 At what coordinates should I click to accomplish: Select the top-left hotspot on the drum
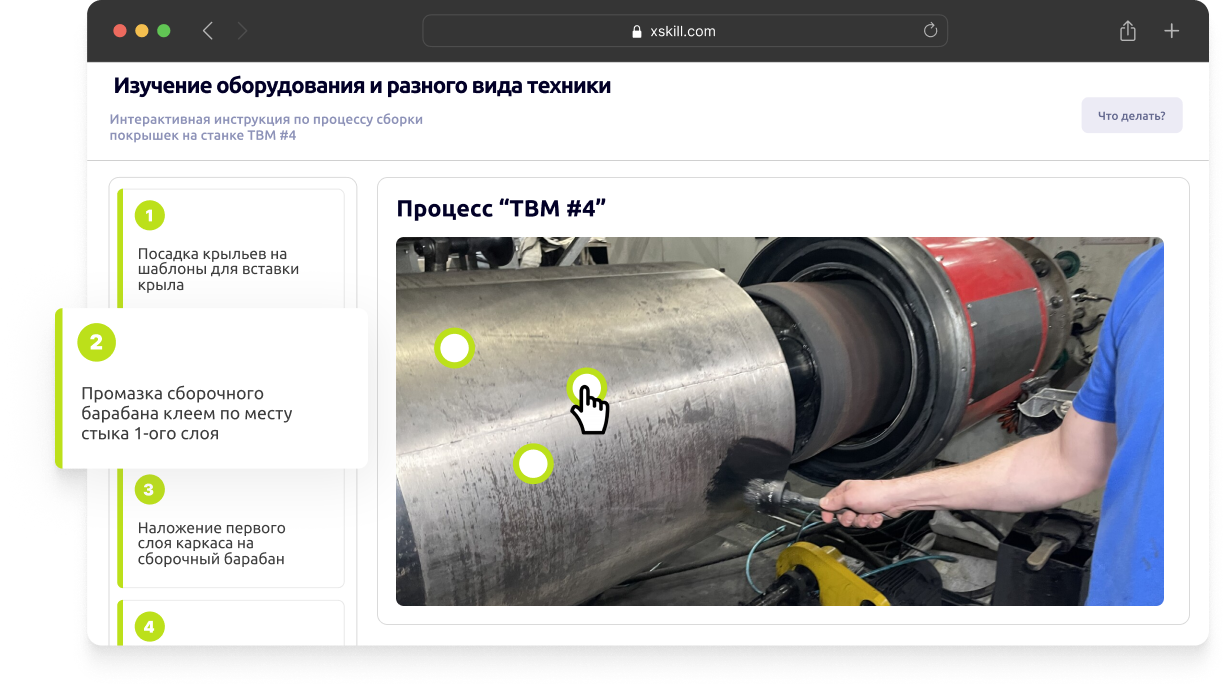[455, 348]
